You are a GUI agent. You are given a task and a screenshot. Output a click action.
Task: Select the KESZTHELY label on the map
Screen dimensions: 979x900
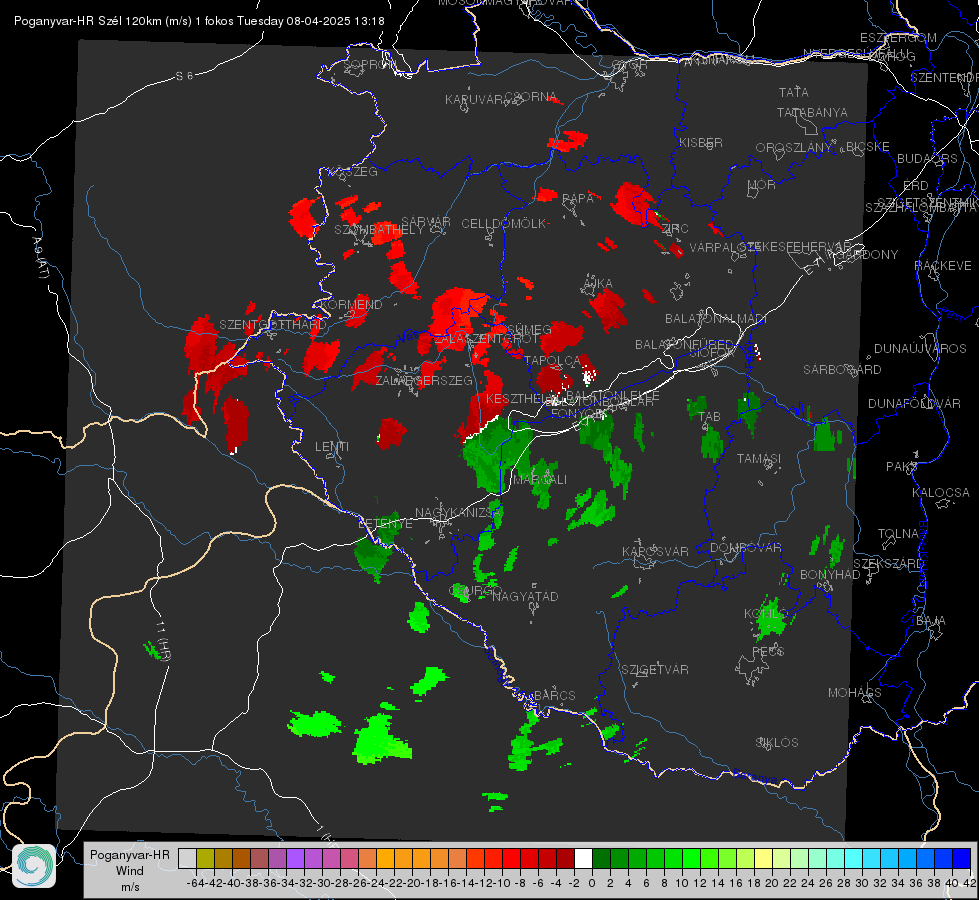pyautogui.click(x=520, y=398)
